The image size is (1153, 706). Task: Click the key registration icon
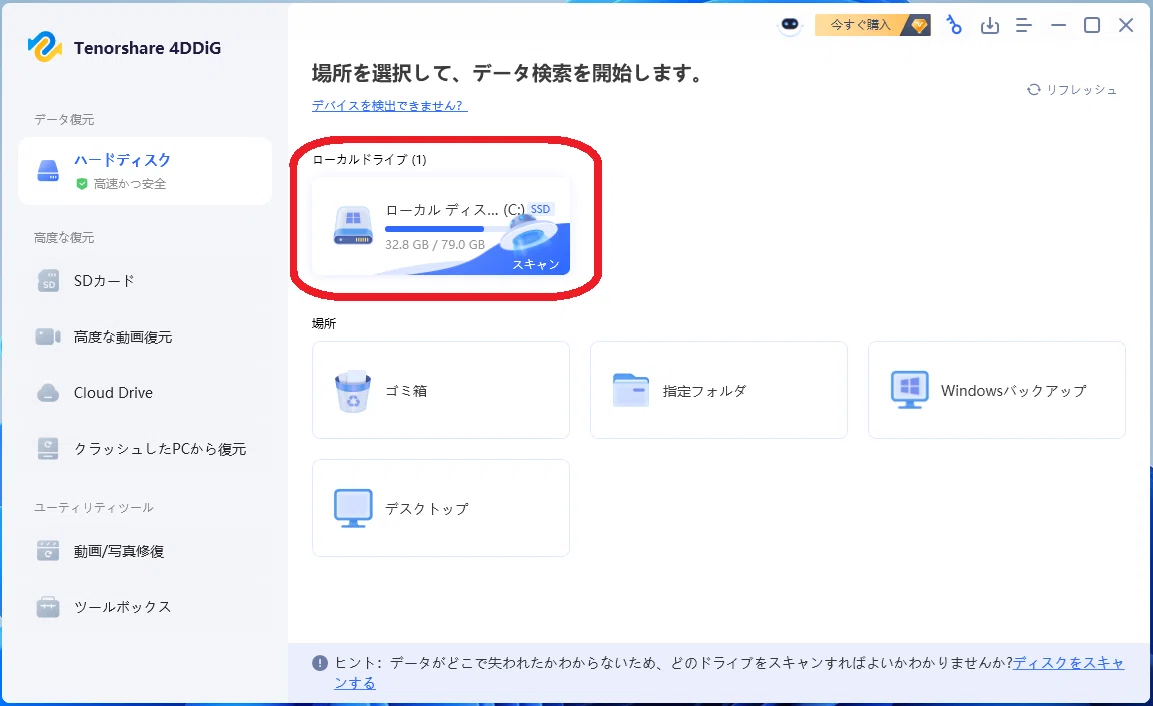point(954,25)
